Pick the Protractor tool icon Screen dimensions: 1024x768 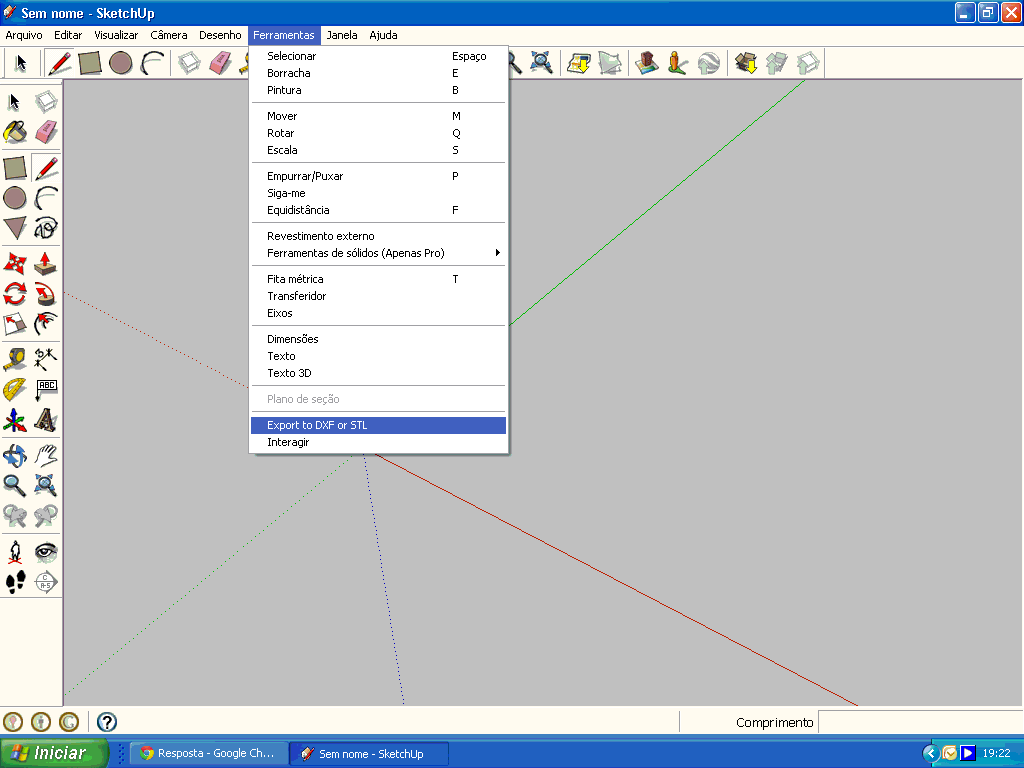(15, 390)
